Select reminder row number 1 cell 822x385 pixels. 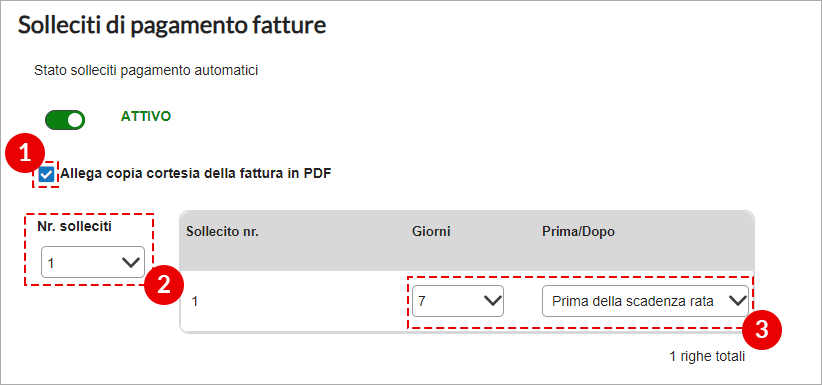195,302
